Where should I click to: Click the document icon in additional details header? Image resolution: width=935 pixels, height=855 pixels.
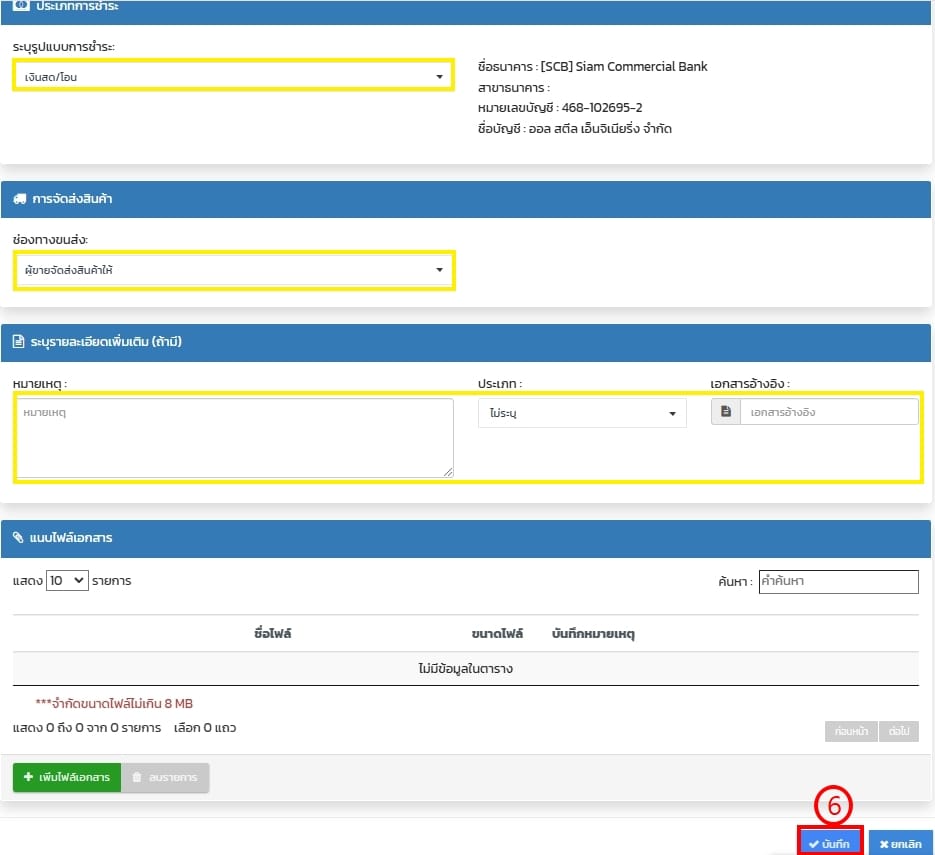[20, 342]
